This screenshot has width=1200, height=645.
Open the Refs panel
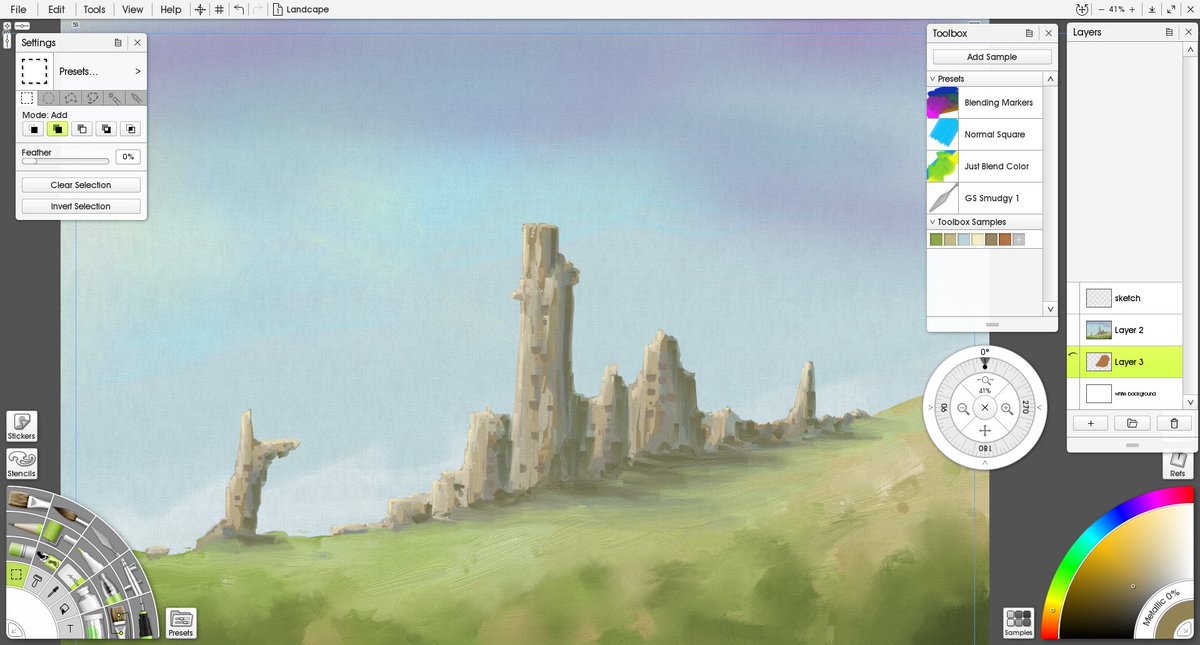pos(1177,463)
